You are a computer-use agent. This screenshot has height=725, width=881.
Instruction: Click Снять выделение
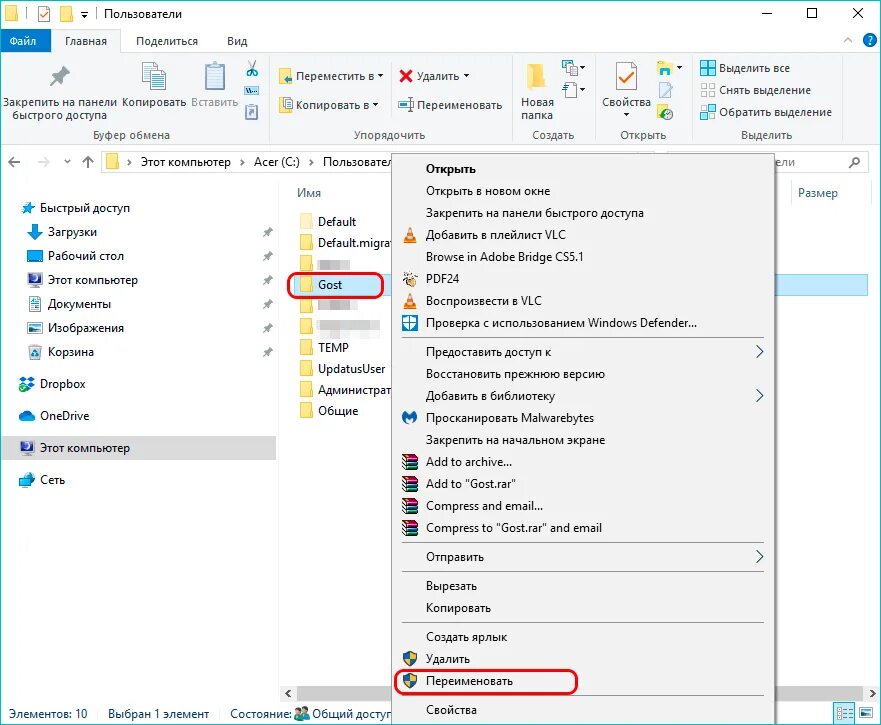756,90
